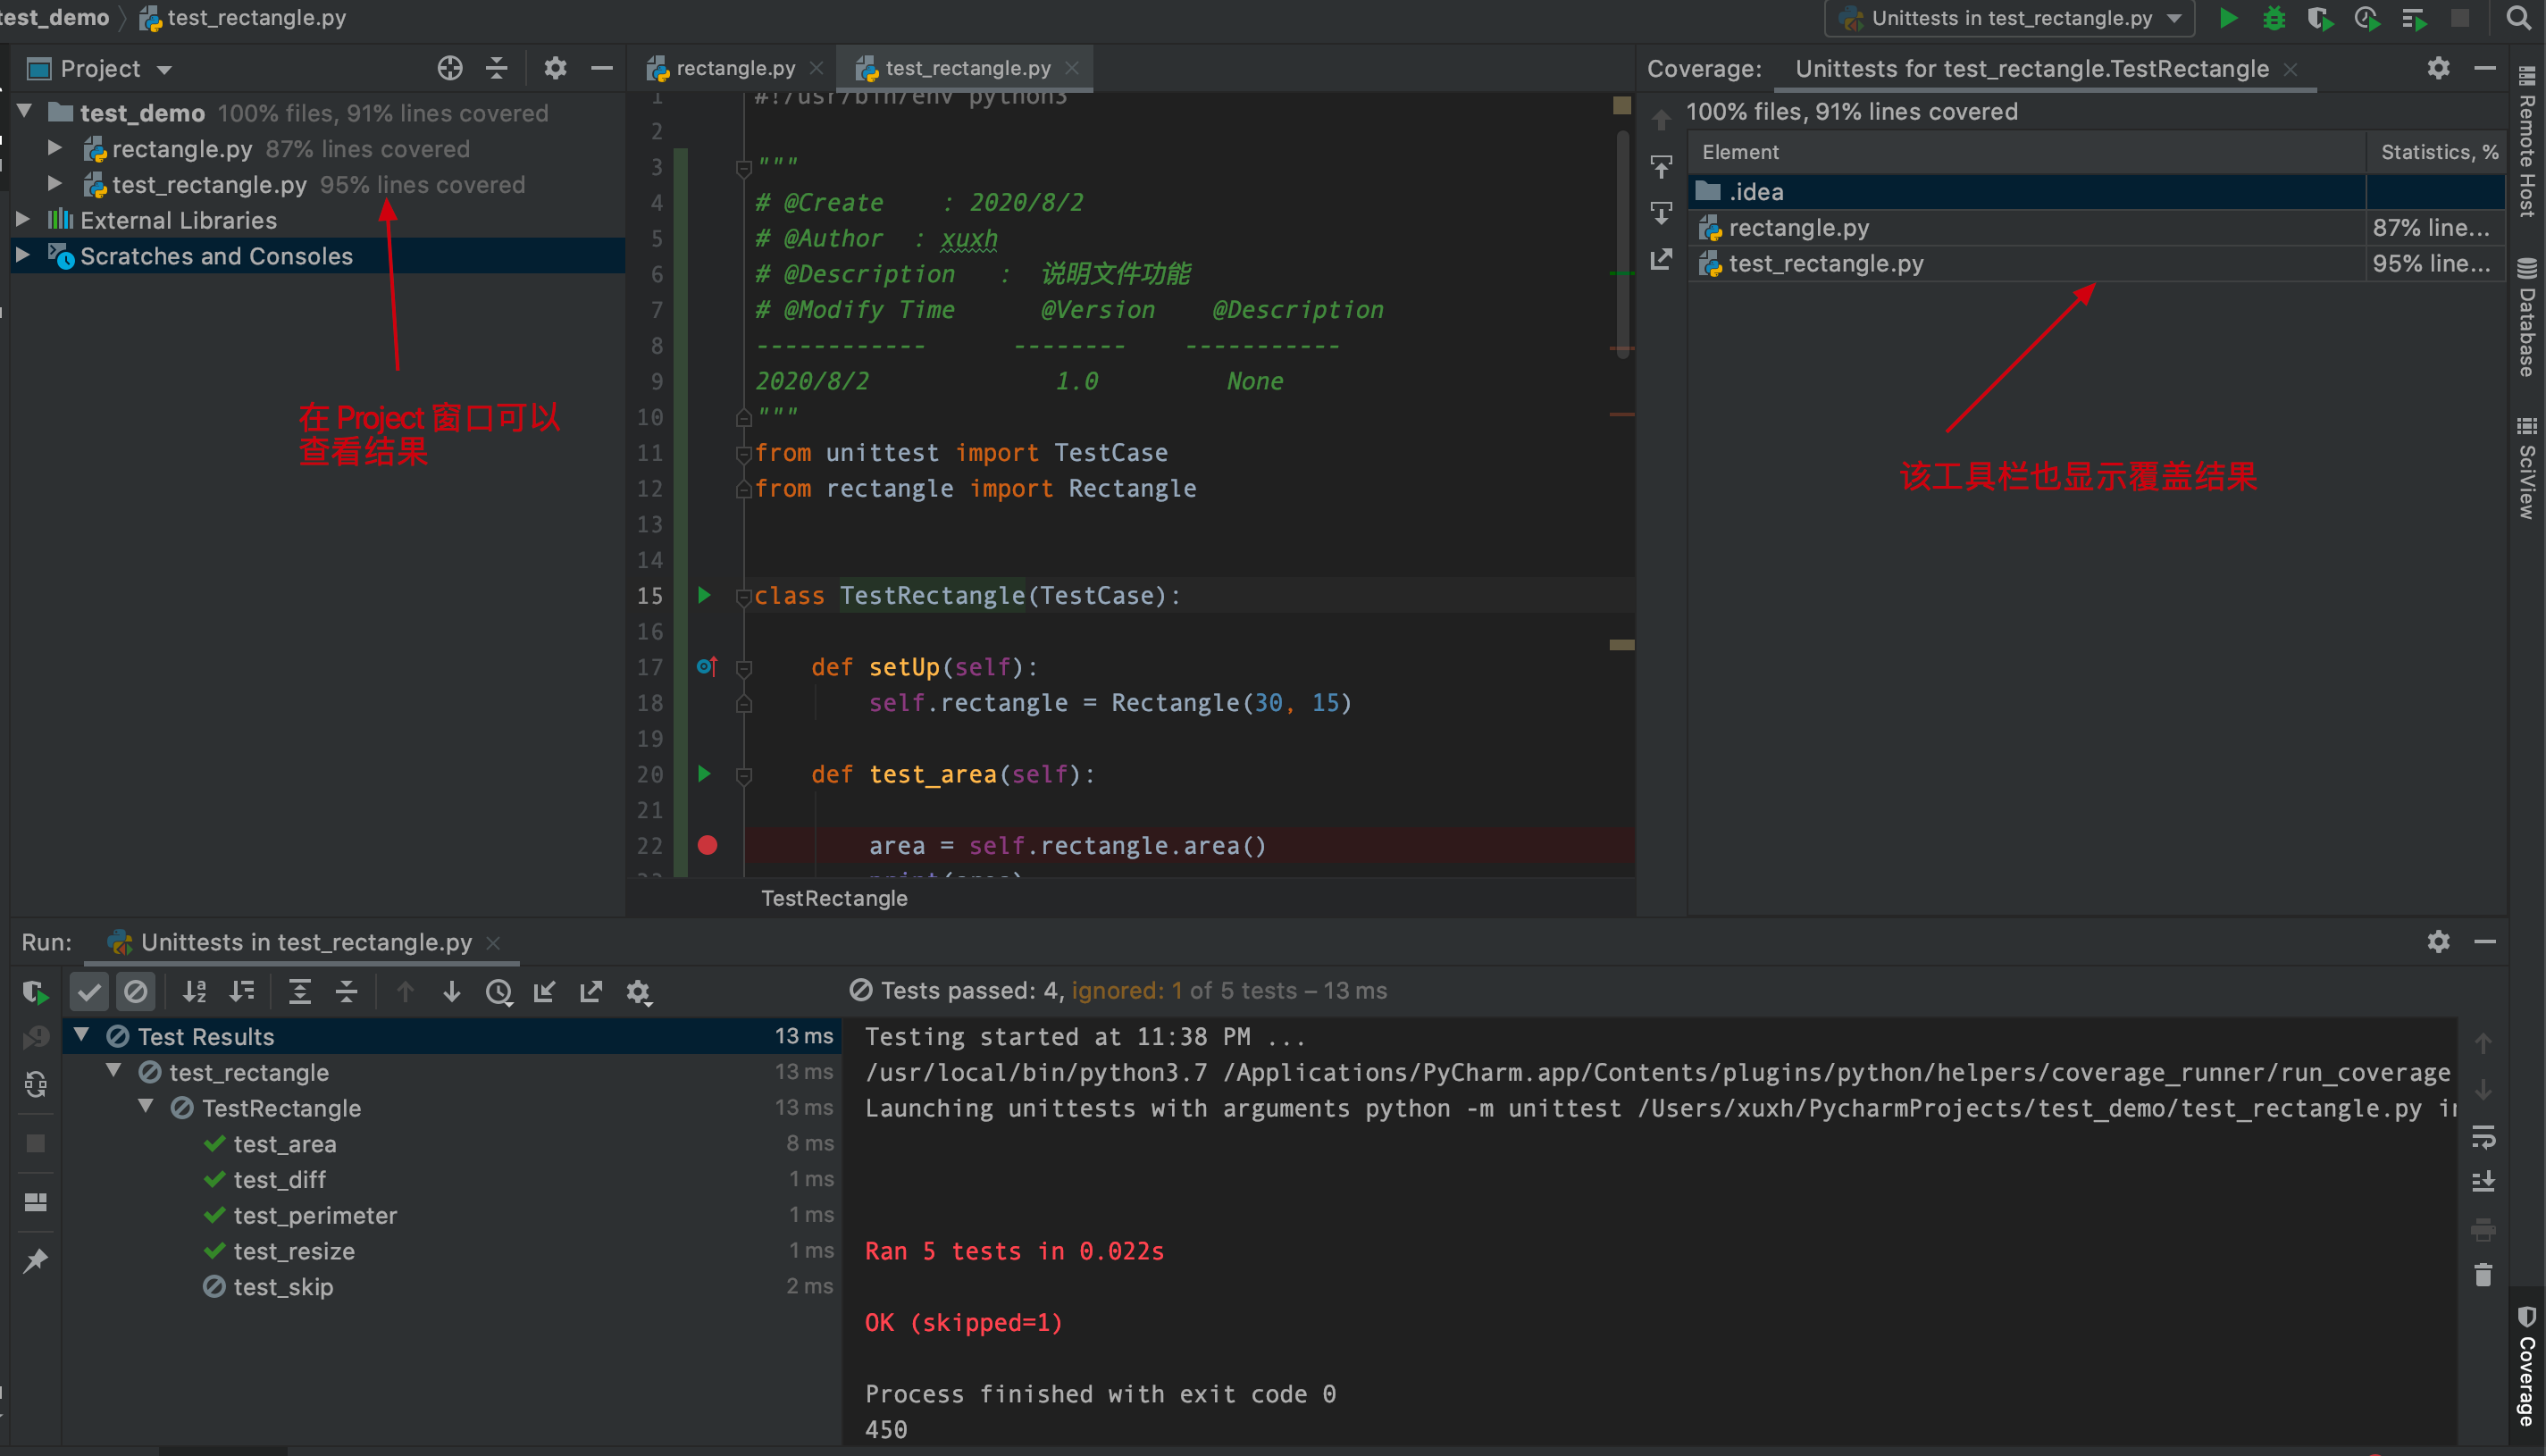Open test runner settings gear
The height and width of the screenshot is (1456, 2546).
(638, 991)
